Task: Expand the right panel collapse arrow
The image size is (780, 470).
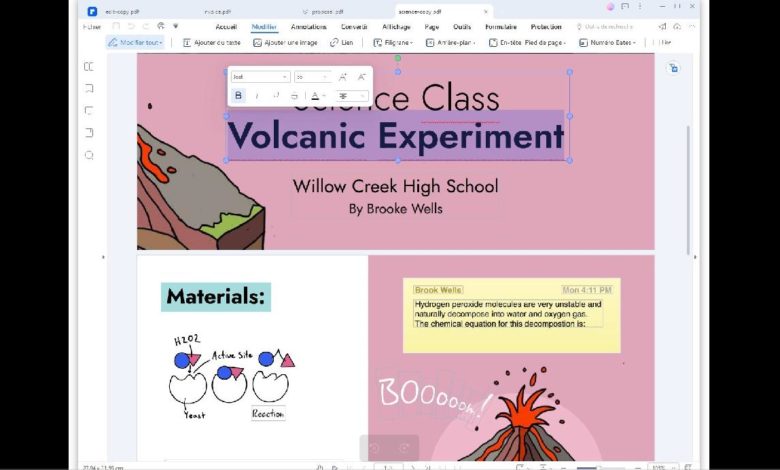Action: tap(695, 257)
